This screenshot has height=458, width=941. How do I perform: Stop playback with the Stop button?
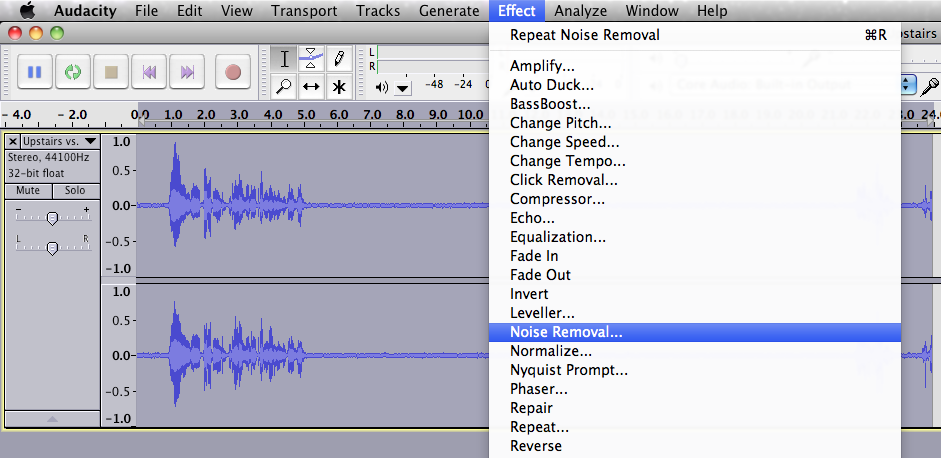coord(111,72)
